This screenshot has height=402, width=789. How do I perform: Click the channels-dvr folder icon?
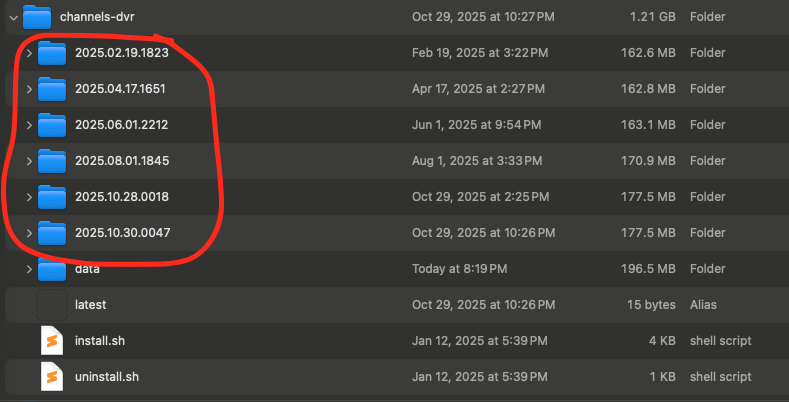click(x=37, y=17)
